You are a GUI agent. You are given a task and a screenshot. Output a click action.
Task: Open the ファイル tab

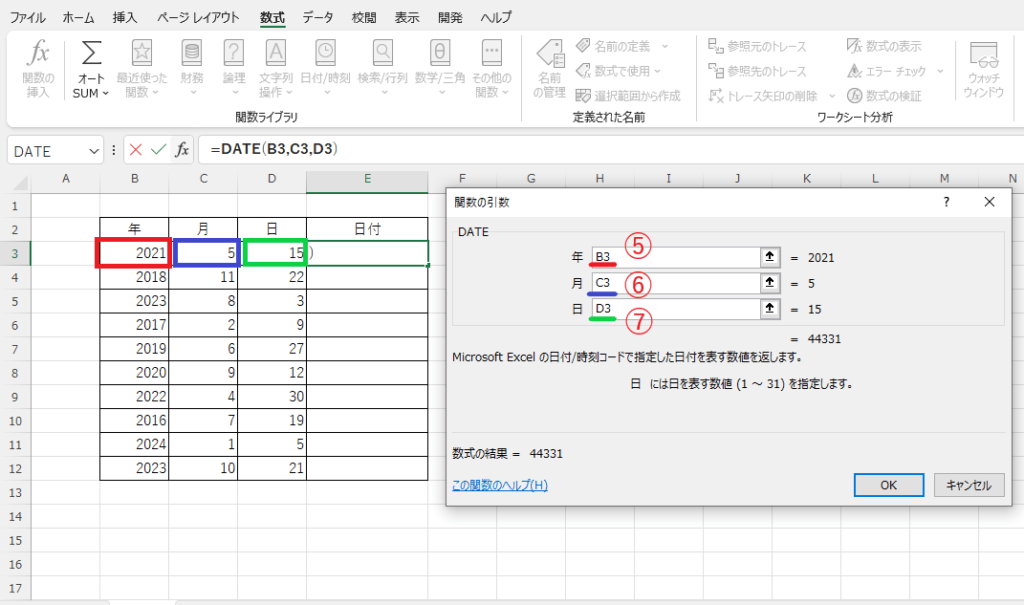point(27,18)
